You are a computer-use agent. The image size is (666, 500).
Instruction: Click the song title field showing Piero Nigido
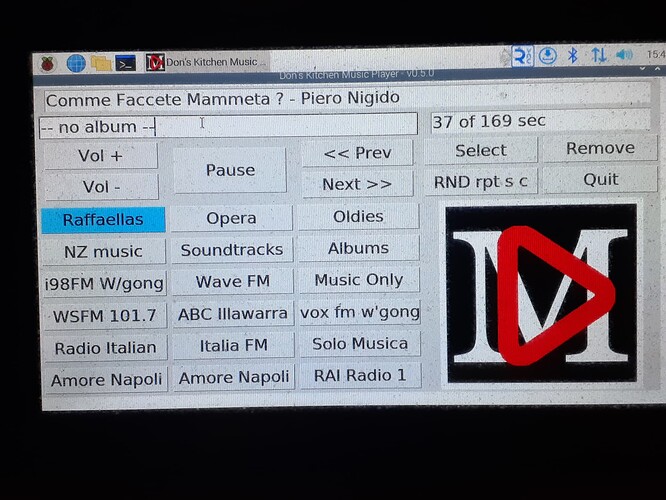click(347, 99)
